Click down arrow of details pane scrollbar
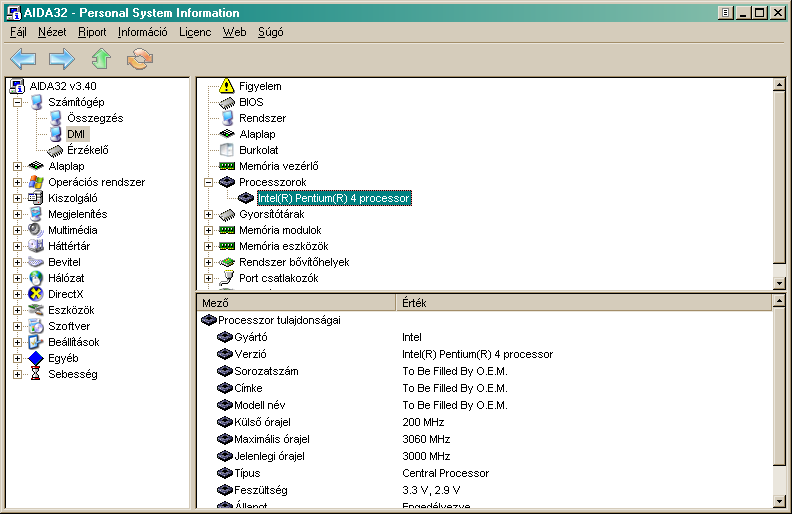The height and width of the screenshot is (514, 792). tap(779, 501)
